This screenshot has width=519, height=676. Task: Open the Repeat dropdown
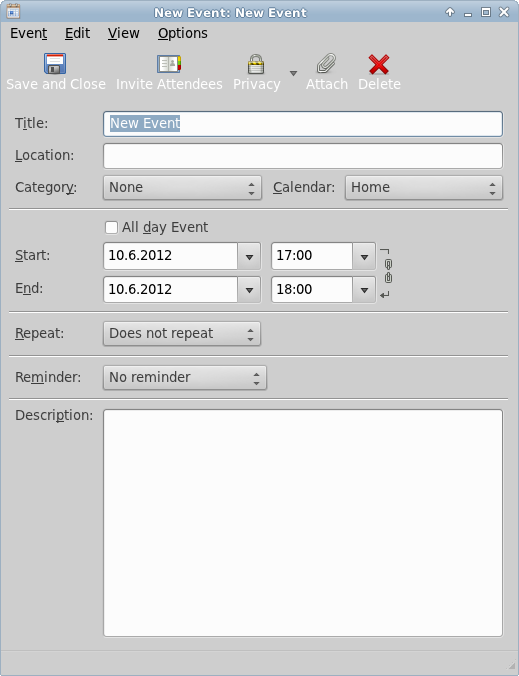point(182,334)
